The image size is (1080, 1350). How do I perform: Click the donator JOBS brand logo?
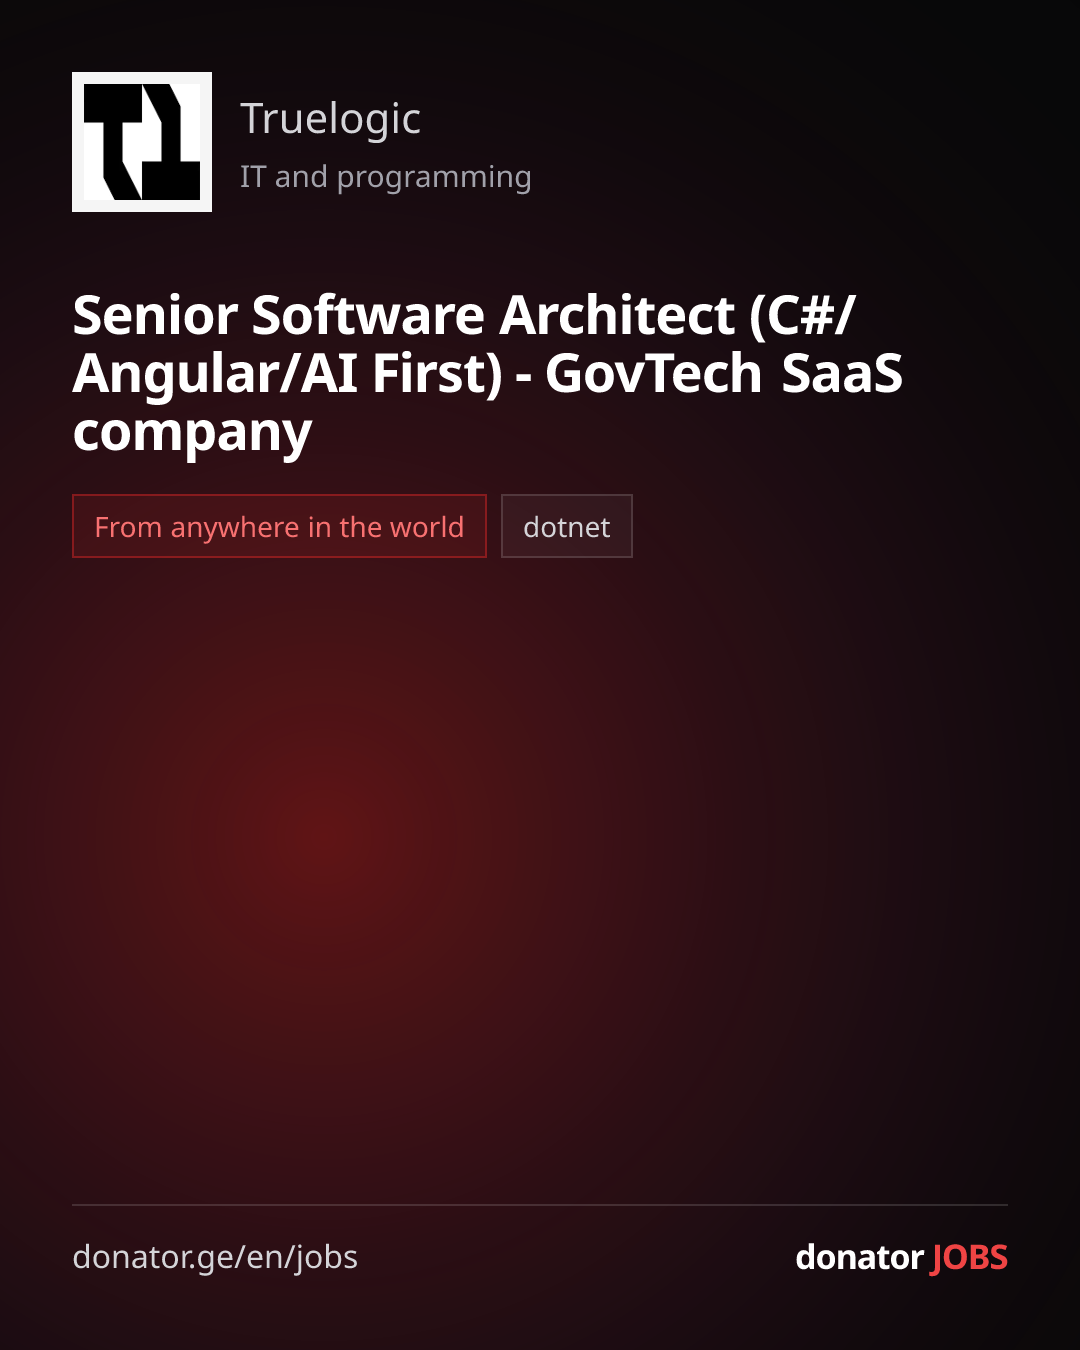tap(901, 1257)
